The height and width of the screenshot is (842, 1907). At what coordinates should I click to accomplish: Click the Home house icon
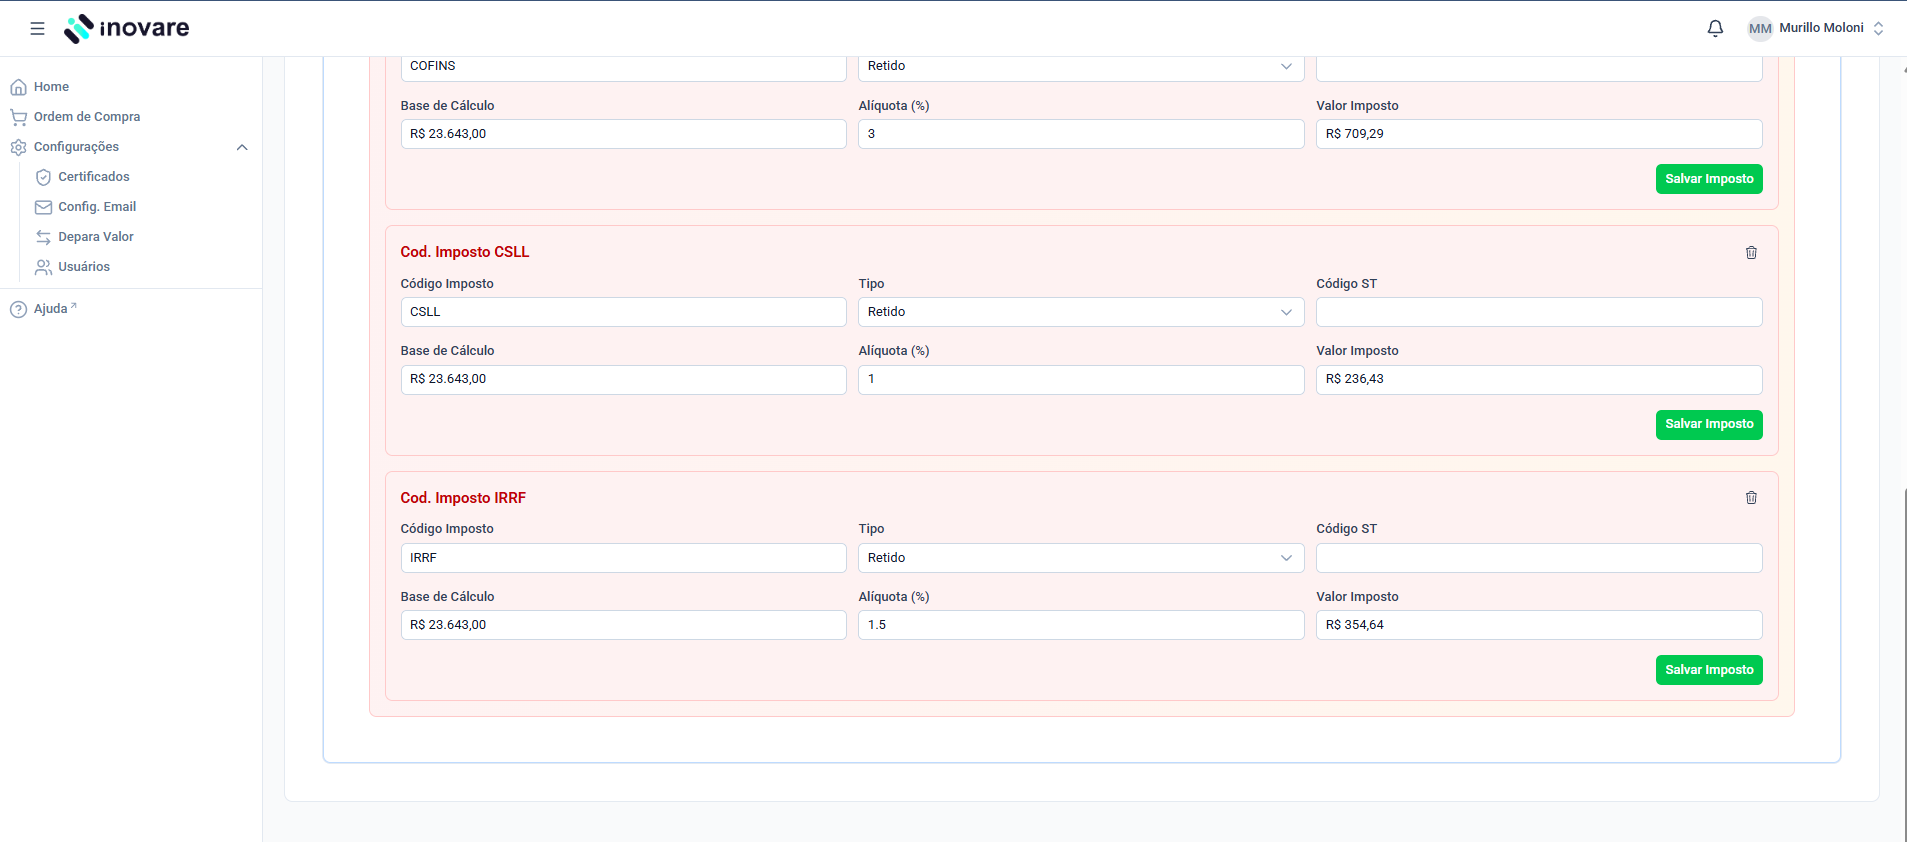pos(18,87)
